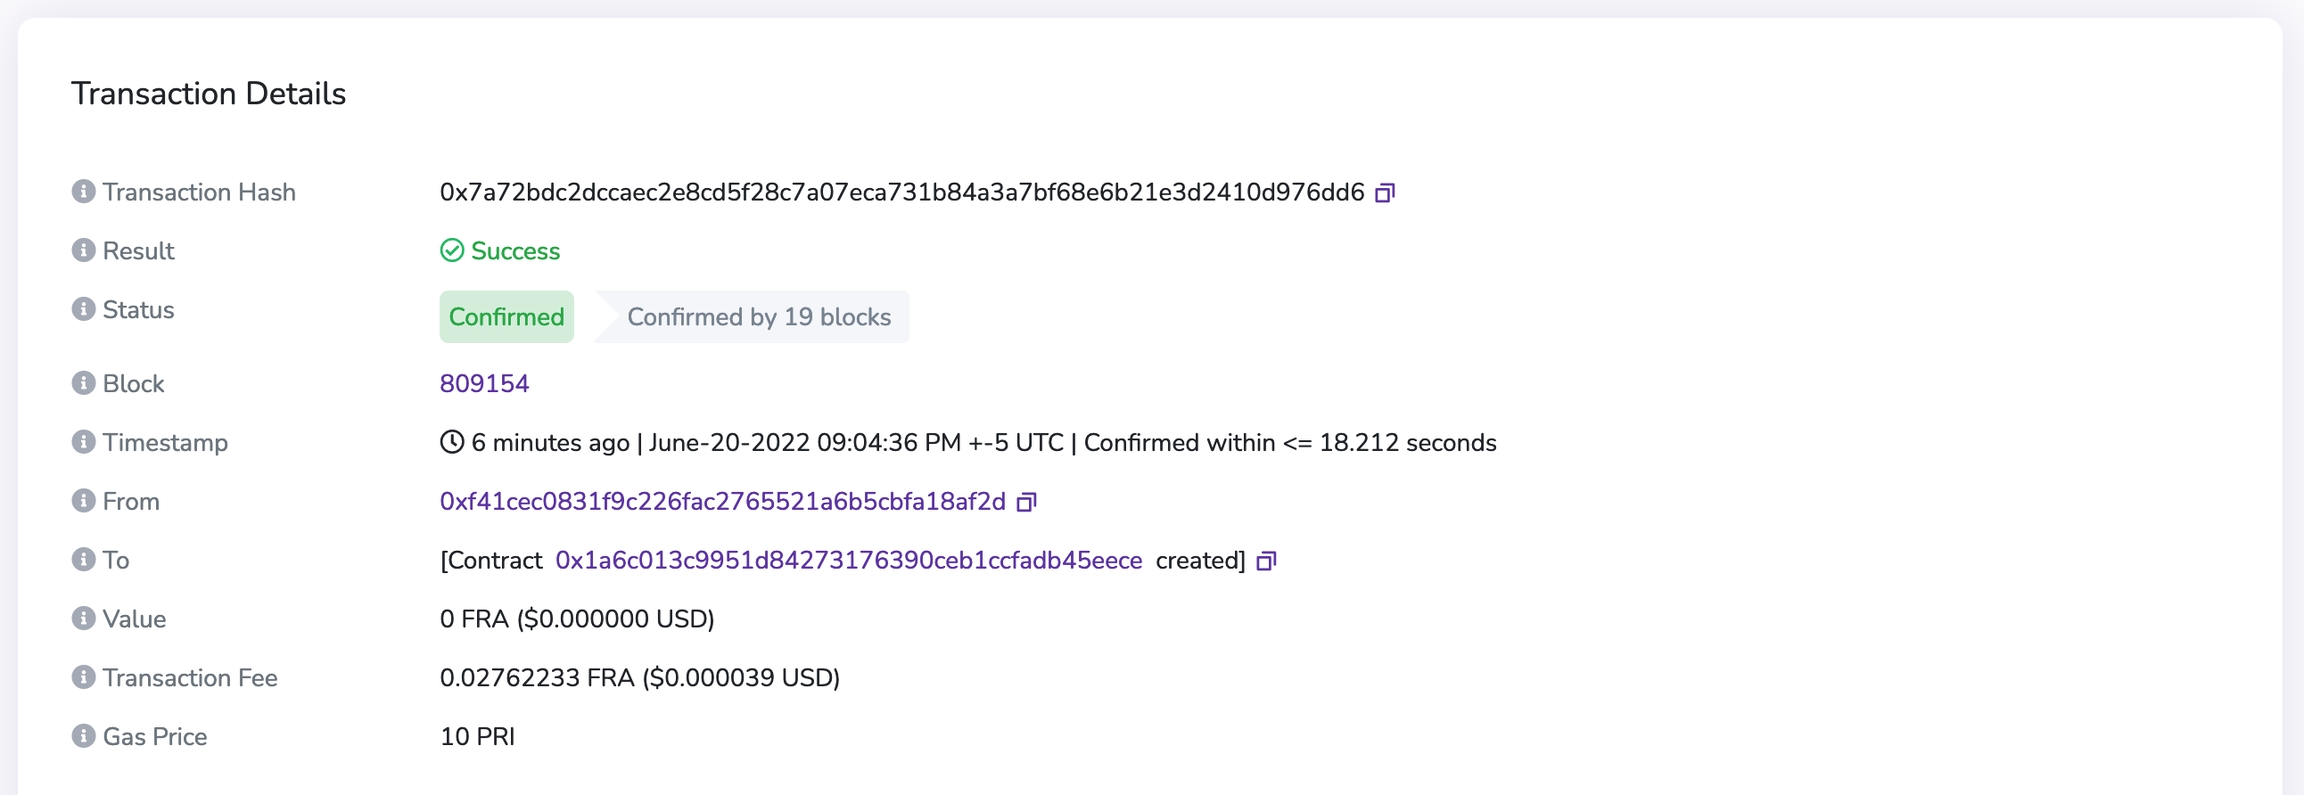Click info icon beside Transaction Hash
Viewport: 2304px width, 795px height.
(84, 191)
